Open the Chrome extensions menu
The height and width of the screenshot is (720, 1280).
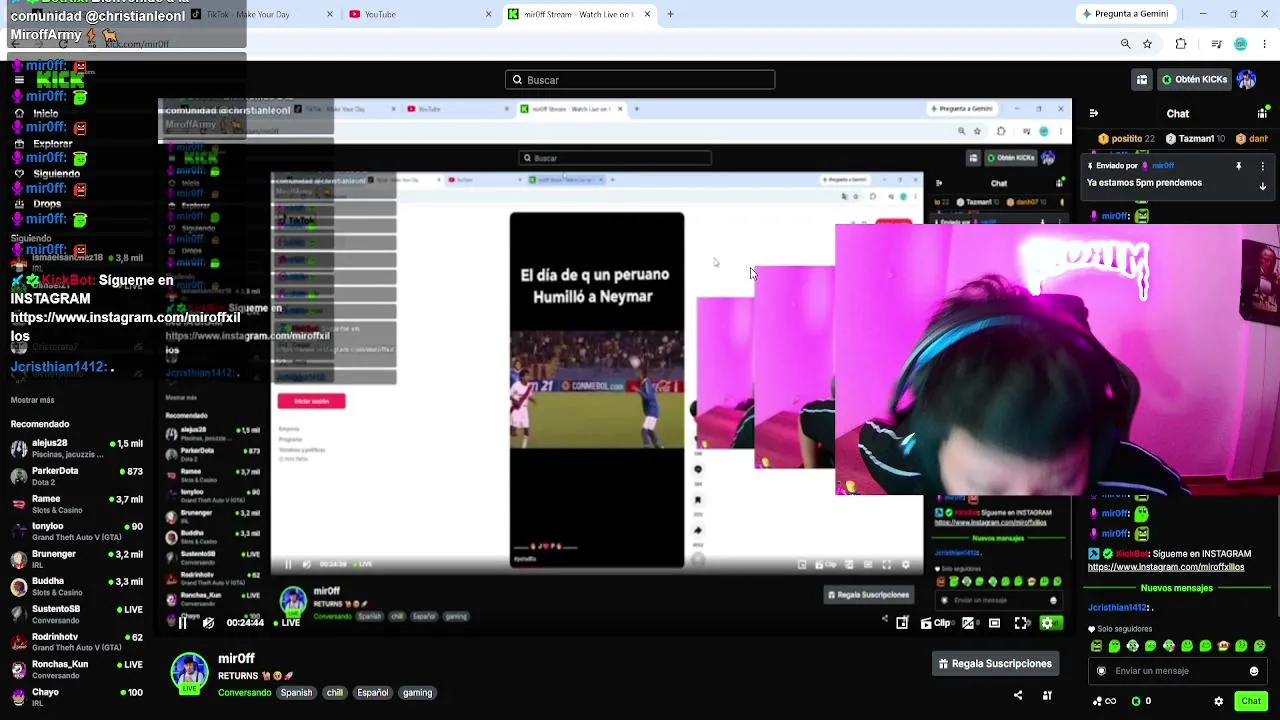click(x=1181, y=44)
